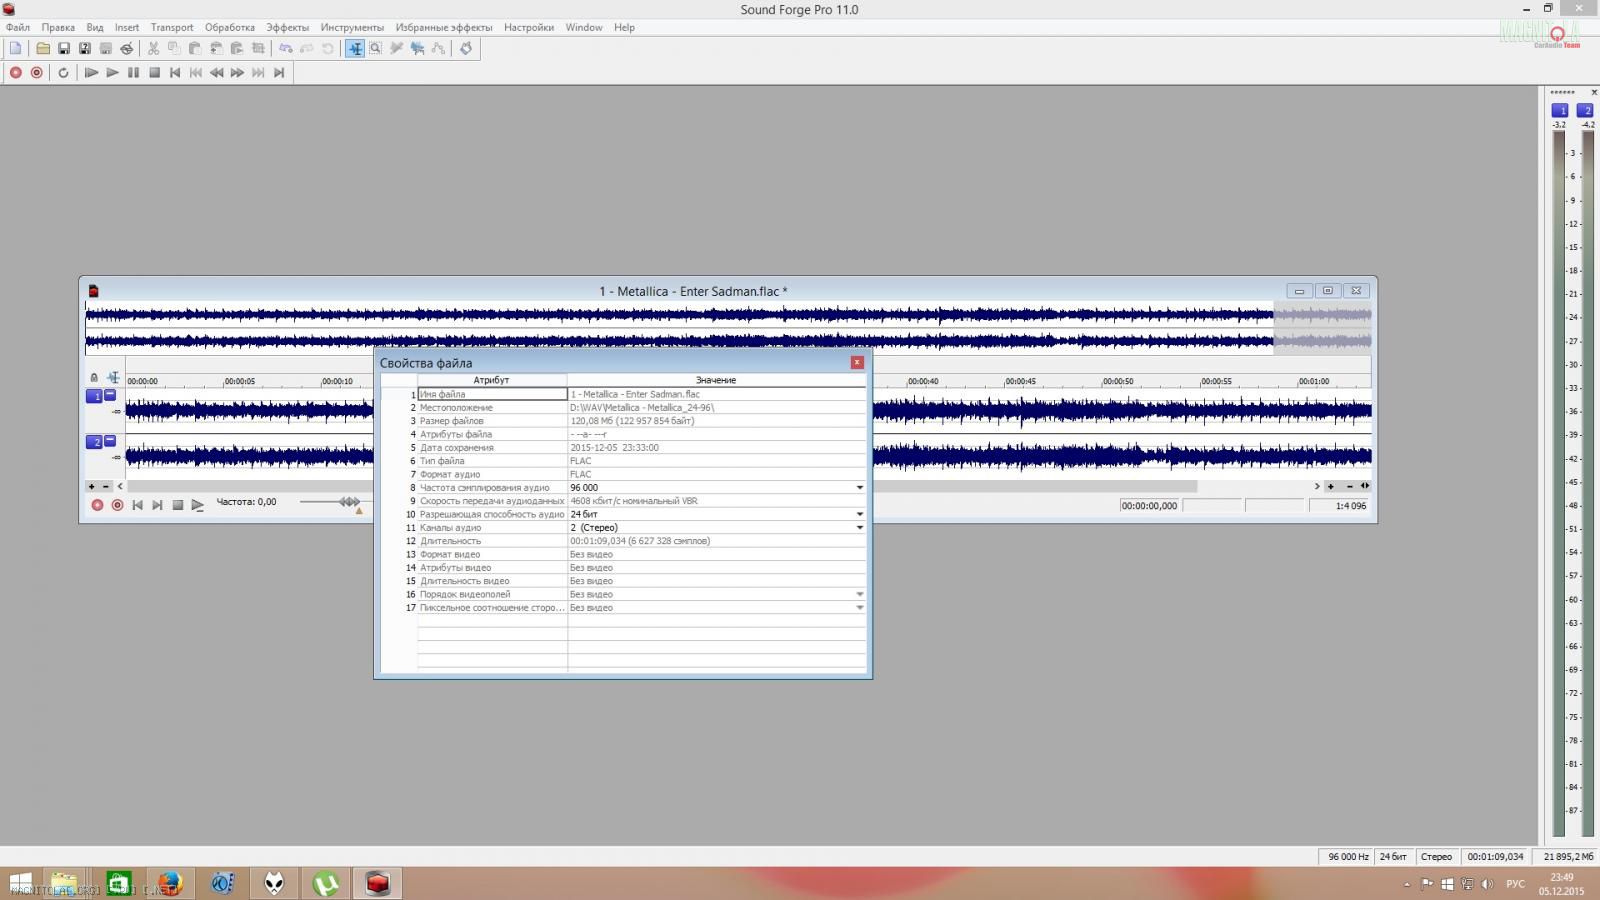Open the Обработка menu
1600x900 pixels.
point(230,27)
